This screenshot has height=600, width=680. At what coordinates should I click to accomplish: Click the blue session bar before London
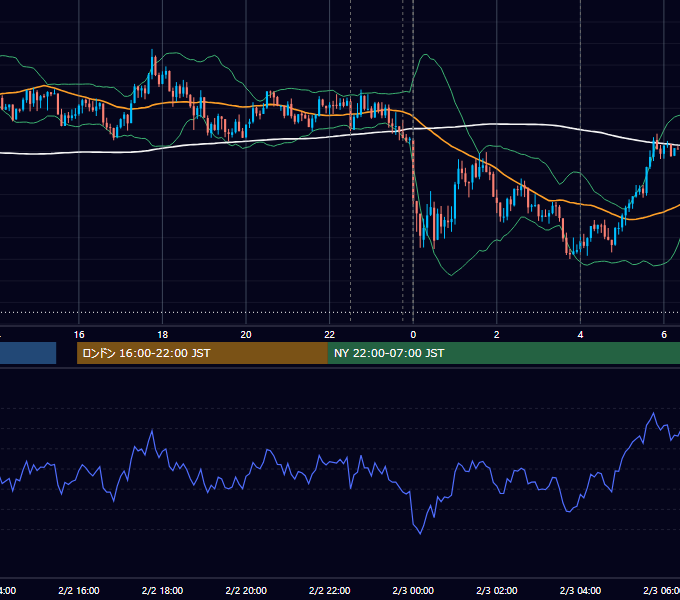click(28, 353)
